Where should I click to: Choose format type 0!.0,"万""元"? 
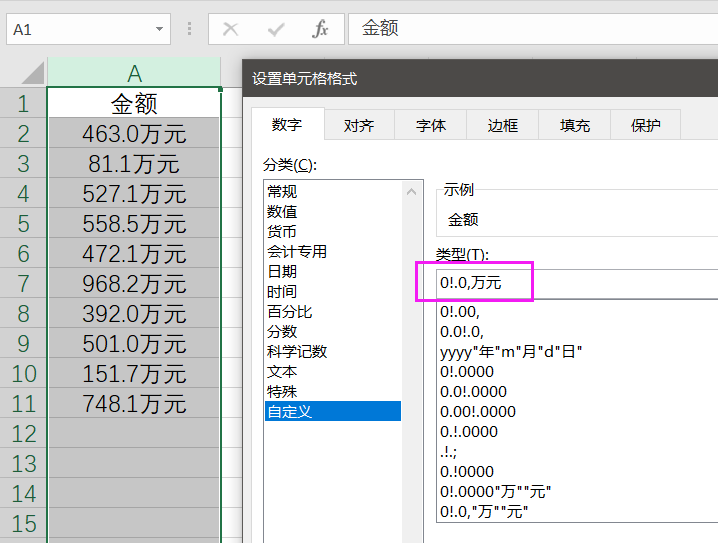[x=484, y=511]
